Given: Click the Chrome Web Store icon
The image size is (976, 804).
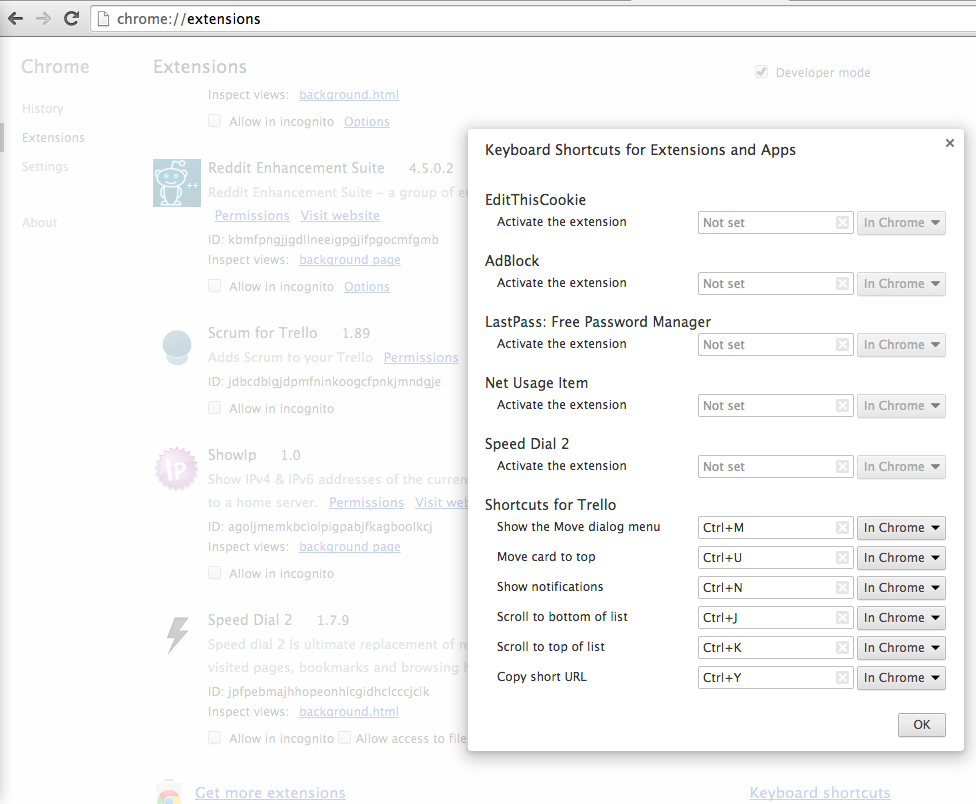Looking at the screenshot, I should coord(169,792).
